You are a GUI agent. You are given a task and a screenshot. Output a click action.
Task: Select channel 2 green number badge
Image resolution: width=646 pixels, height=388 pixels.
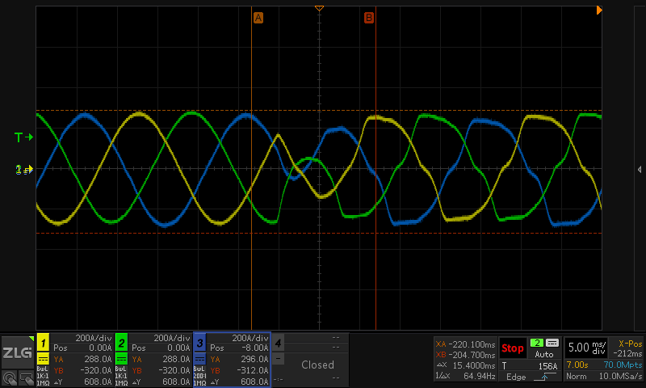coord(121,342)
